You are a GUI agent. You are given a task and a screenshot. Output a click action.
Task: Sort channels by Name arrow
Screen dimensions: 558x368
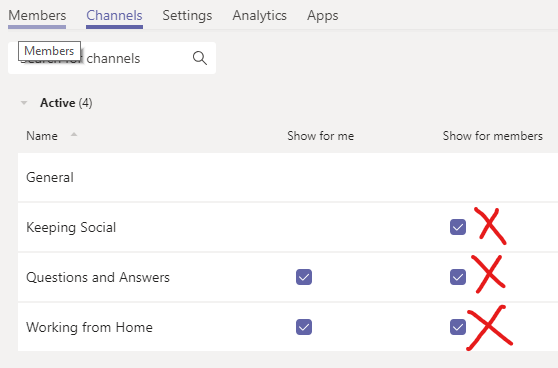coord(74,135)
